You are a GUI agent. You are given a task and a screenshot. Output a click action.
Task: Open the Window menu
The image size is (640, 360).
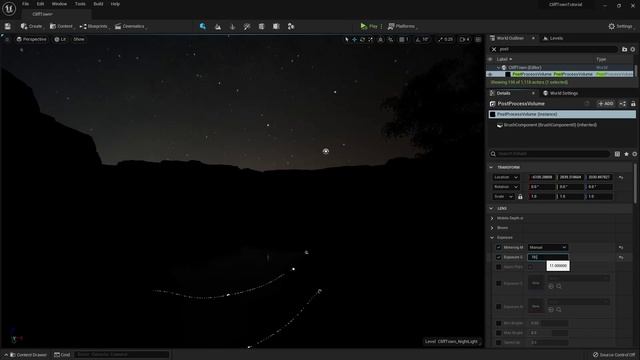click(x=59, y=4)
